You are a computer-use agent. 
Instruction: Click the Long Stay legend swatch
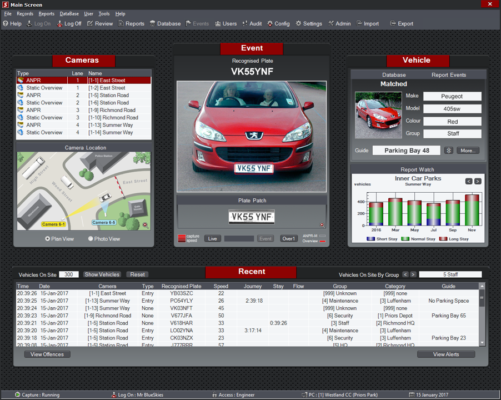pos(443,239)
